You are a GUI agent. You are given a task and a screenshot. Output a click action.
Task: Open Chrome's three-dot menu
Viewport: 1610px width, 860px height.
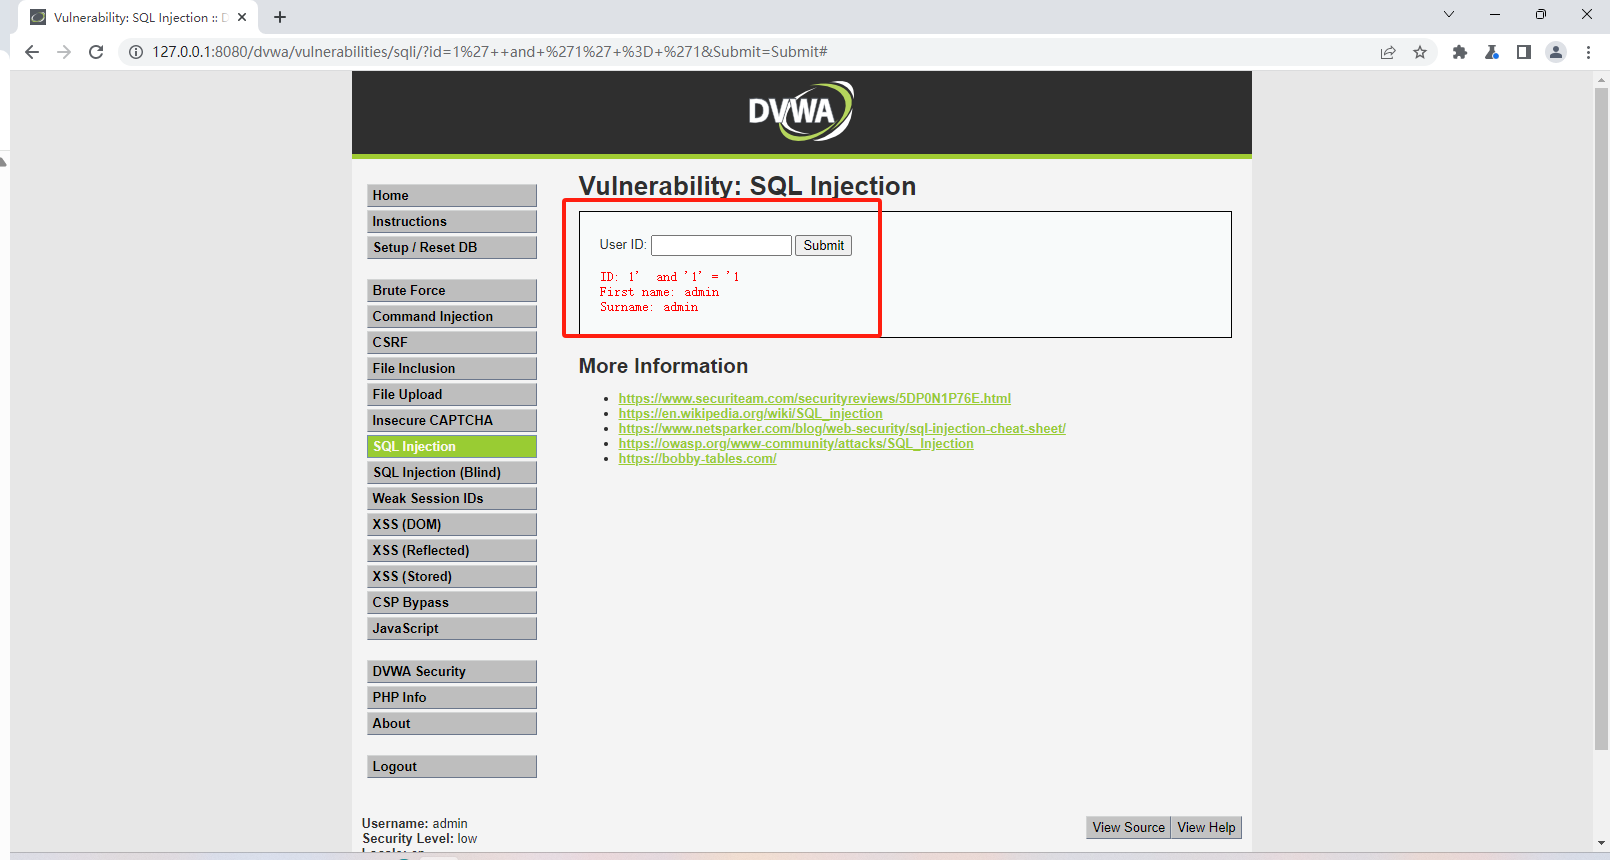(1588, 52)
